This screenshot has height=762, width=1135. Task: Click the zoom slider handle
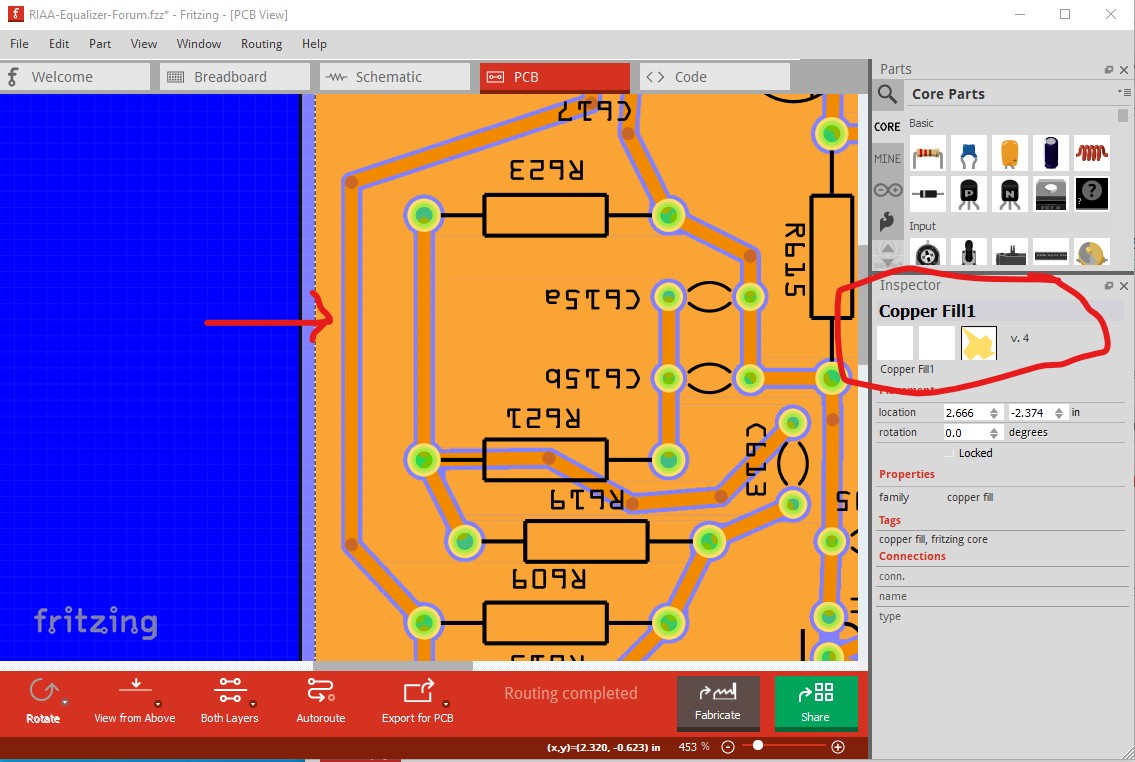tap(758, 745)
